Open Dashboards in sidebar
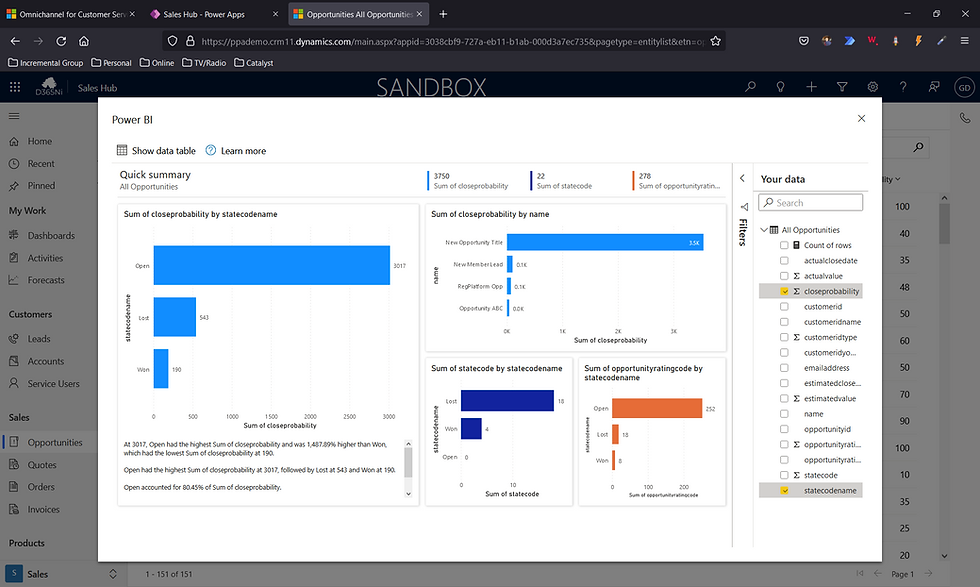This screenshot has height=587, width=980. click(51, 236)
